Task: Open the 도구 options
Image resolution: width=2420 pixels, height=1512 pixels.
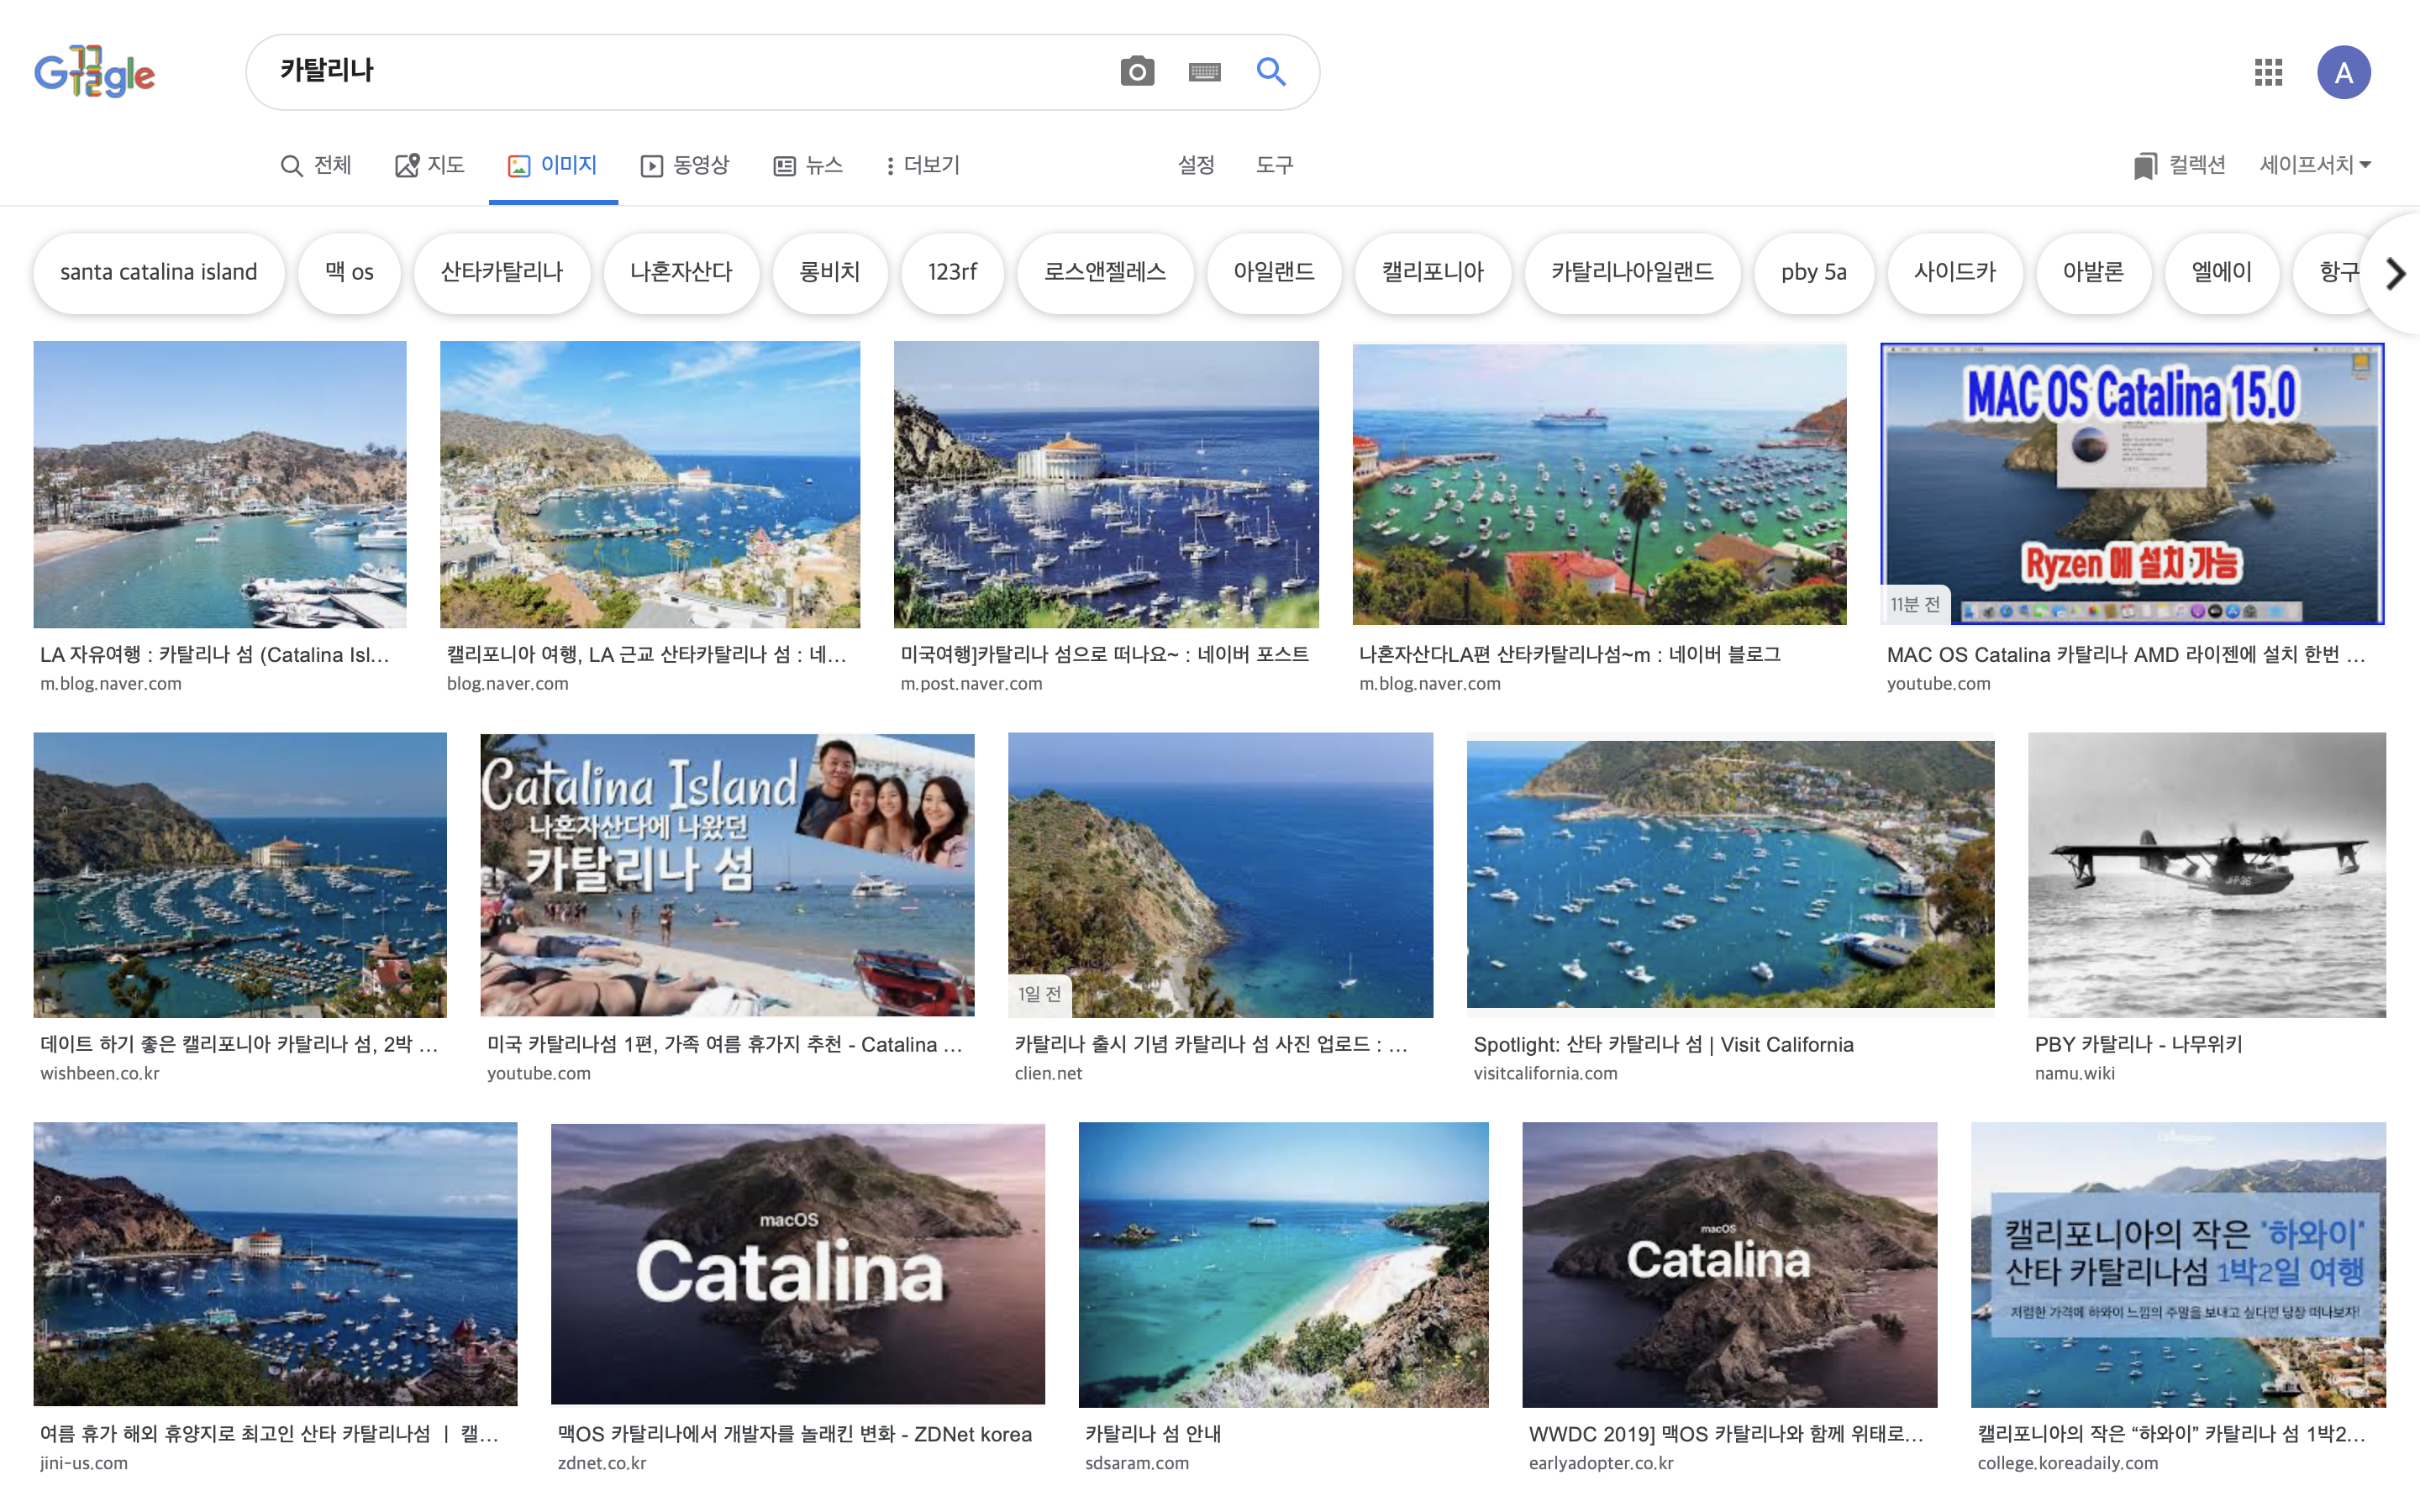Action: coord(1274,165)
